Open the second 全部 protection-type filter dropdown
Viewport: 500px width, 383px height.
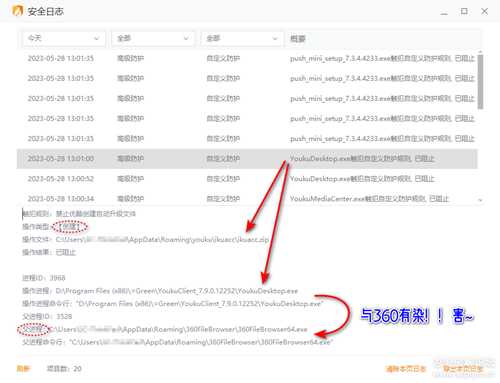click(x=153, y=39)
